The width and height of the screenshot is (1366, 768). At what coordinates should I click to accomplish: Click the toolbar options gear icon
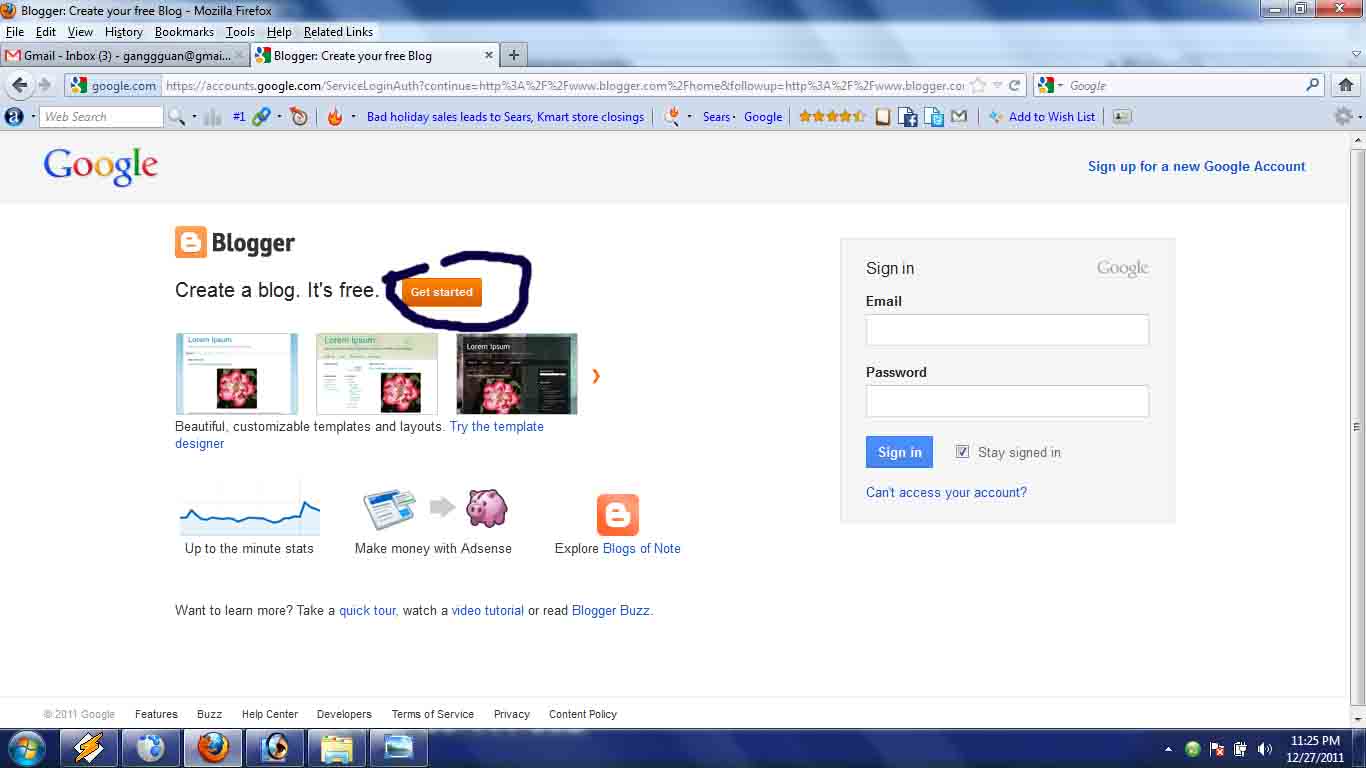point(1344,117)
